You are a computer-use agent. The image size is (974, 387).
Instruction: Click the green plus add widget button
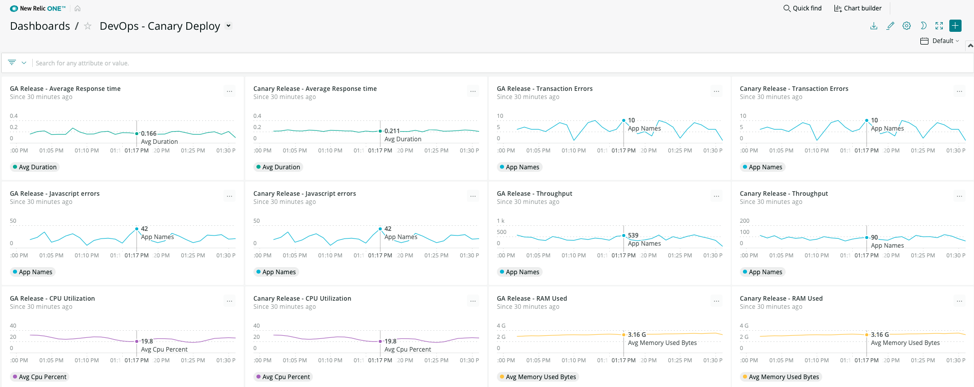pos(955,26)
